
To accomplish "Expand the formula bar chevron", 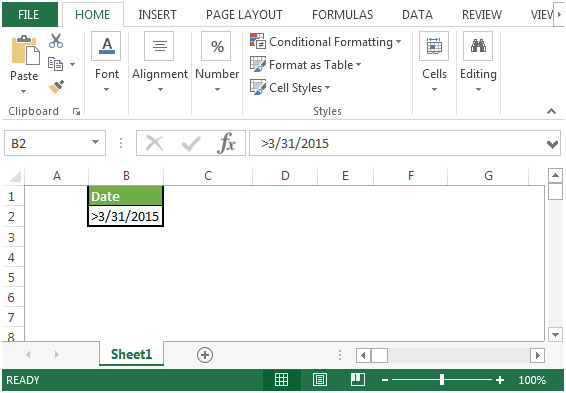I will coord(552,144).
